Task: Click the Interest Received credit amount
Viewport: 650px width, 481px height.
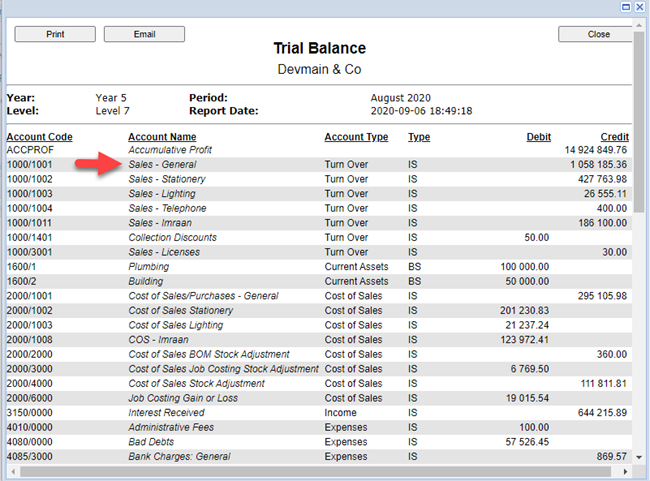Action: tap(598, 413)
